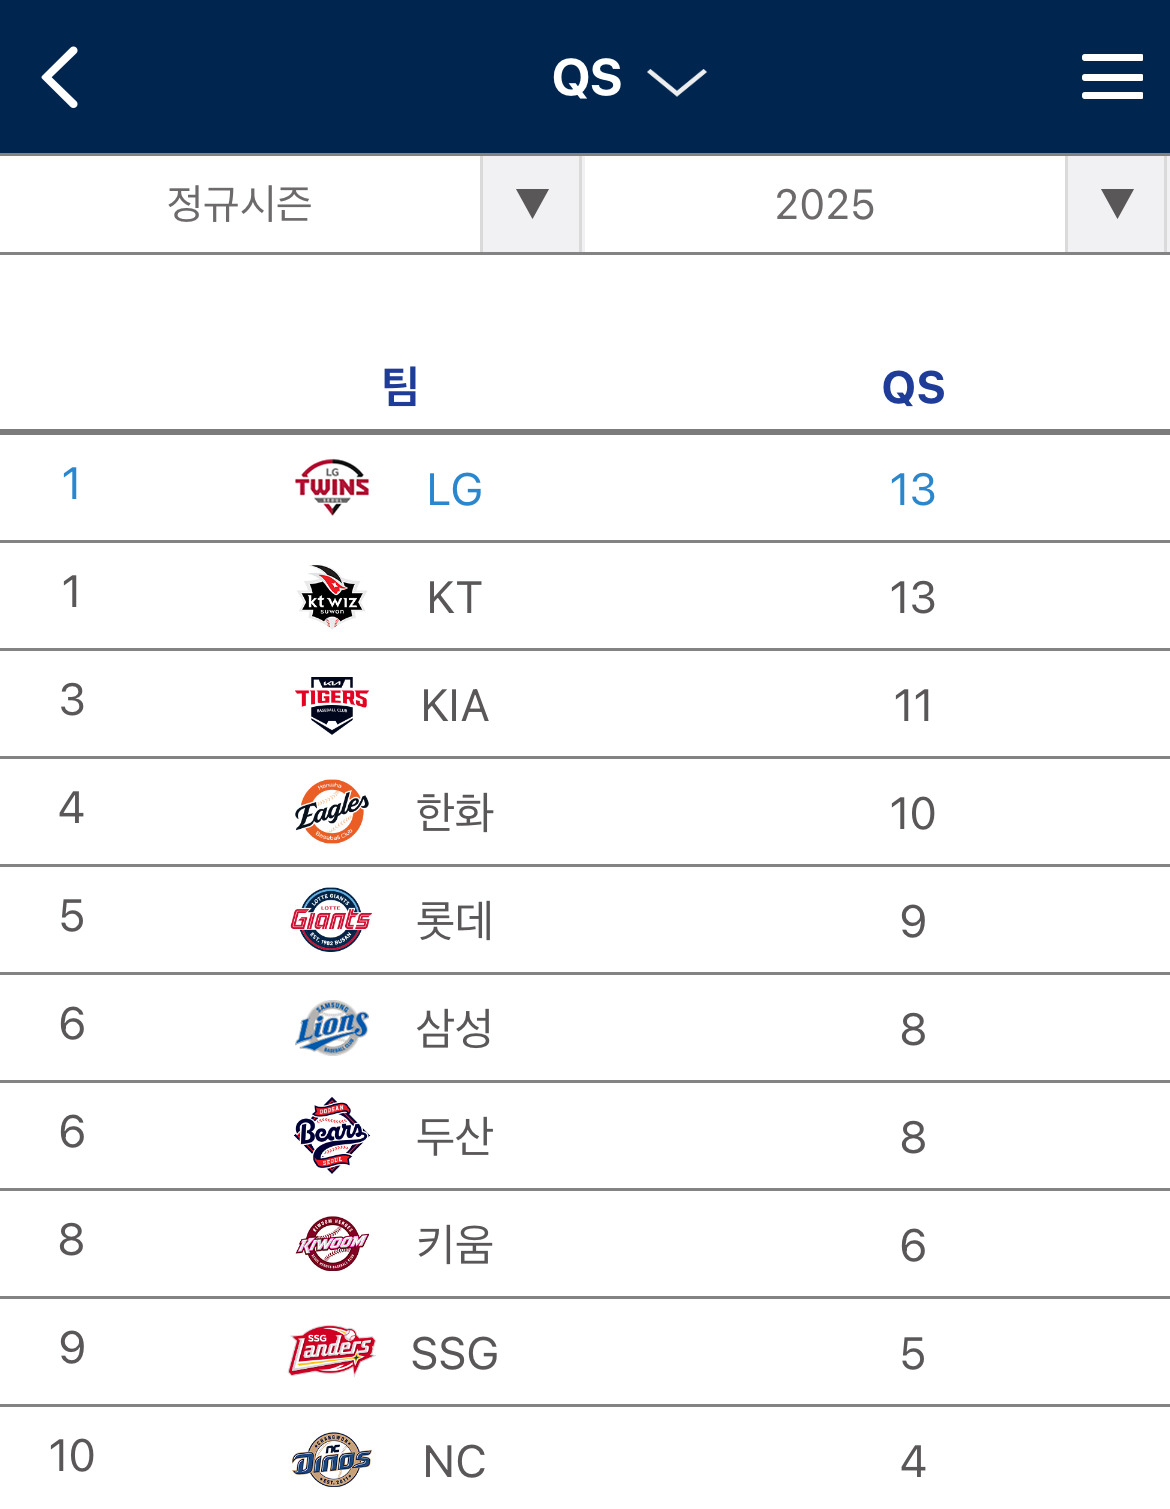The image size is (1170, 1509).
Task: Click the NC Dinos logo
Action: [332, 1460]
